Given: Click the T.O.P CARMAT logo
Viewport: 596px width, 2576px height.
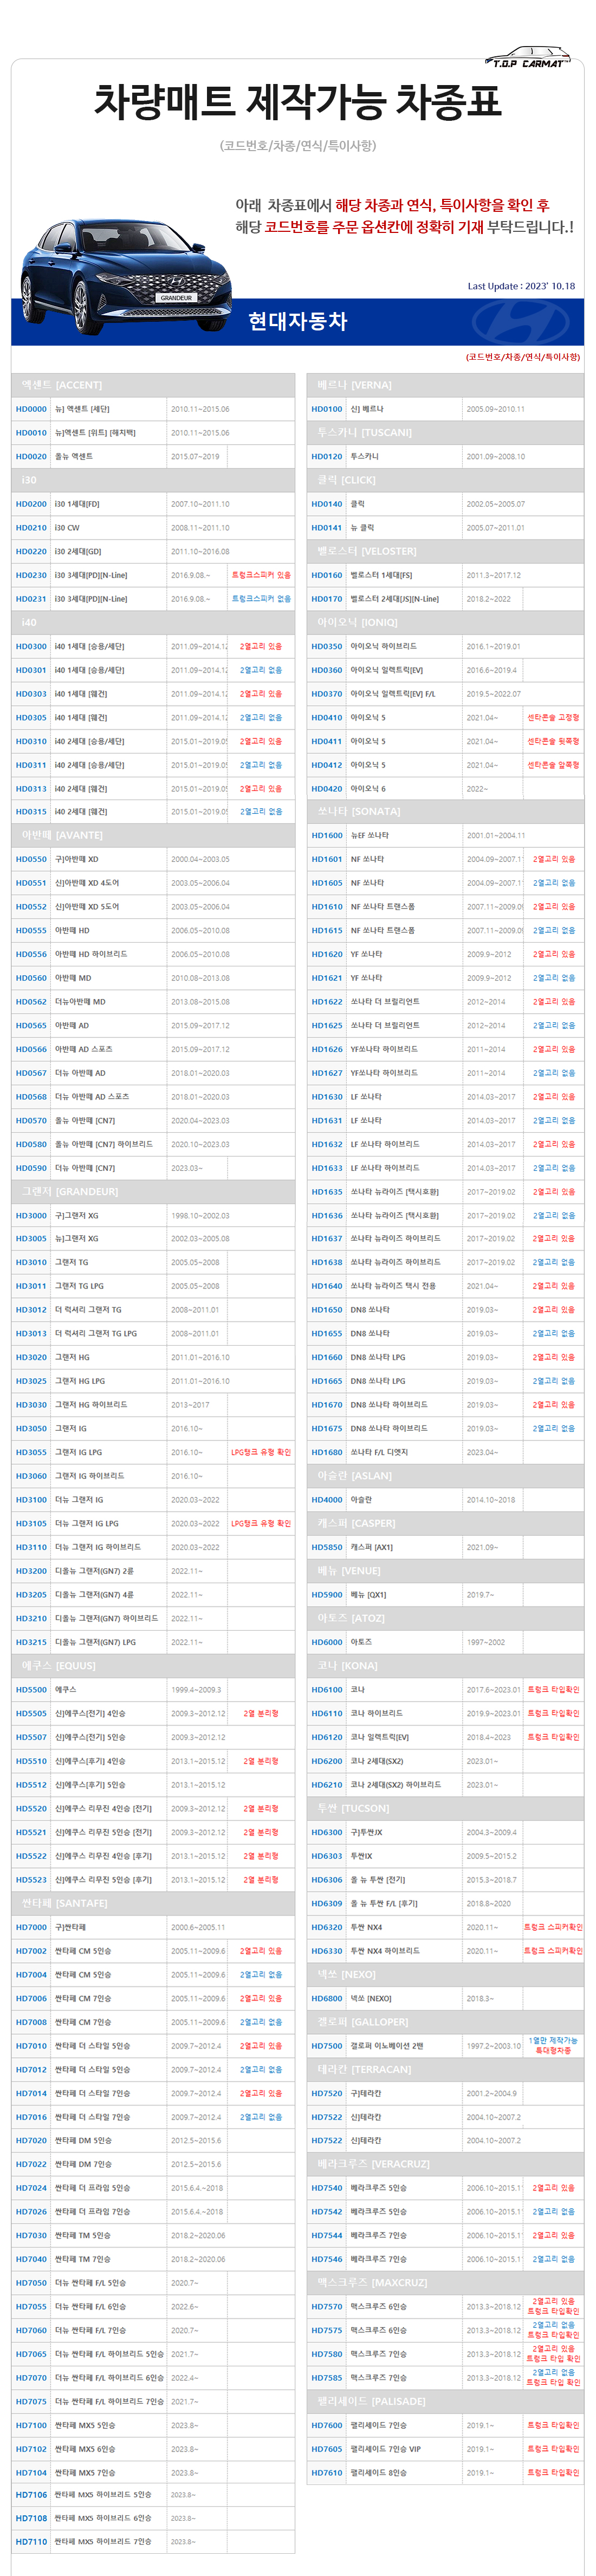Looking at the screenshot, I should [529, 58].
